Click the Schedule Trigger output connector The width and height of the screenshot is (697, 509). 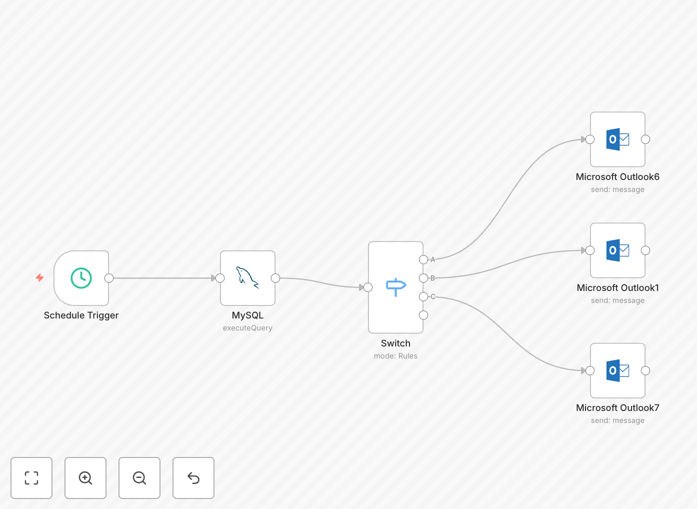pyautogui.click(x=109, y=278)
